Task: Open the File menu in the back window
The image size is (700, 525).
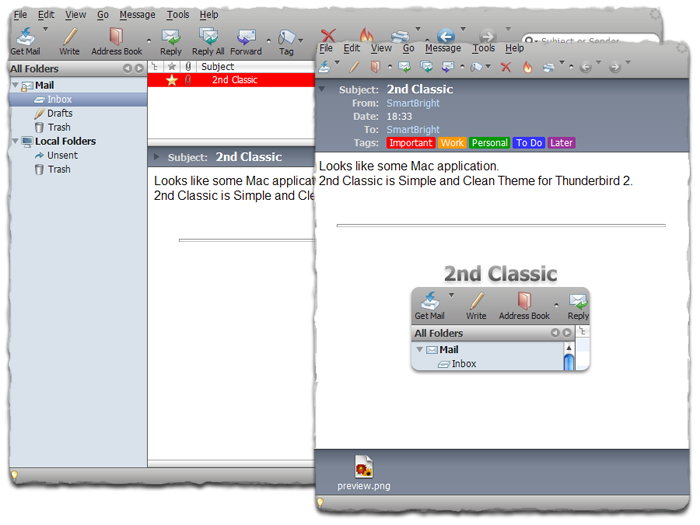Action: [x=20, y=15]
